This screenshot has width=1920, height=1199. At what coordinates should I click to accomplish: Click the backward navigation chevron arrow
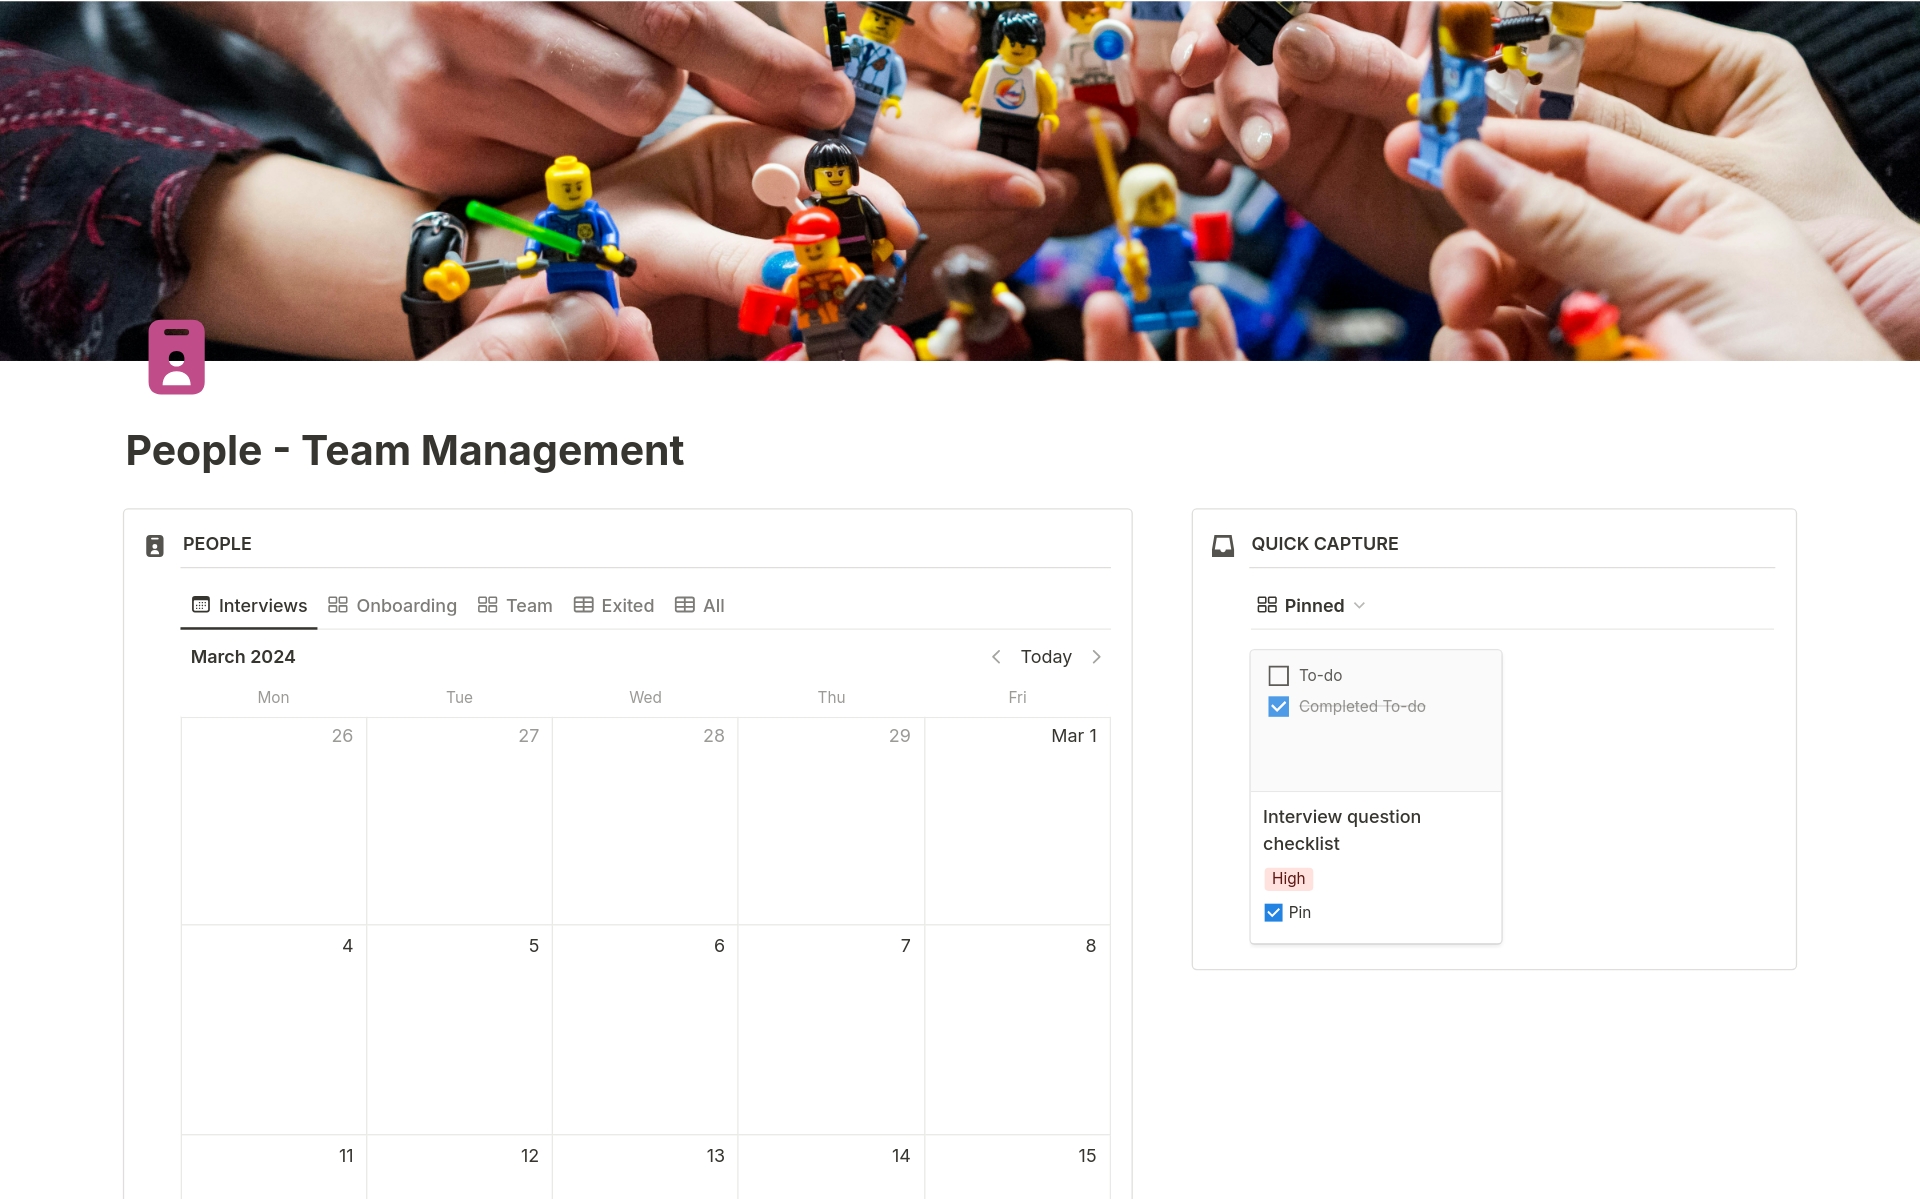[995, 656]
